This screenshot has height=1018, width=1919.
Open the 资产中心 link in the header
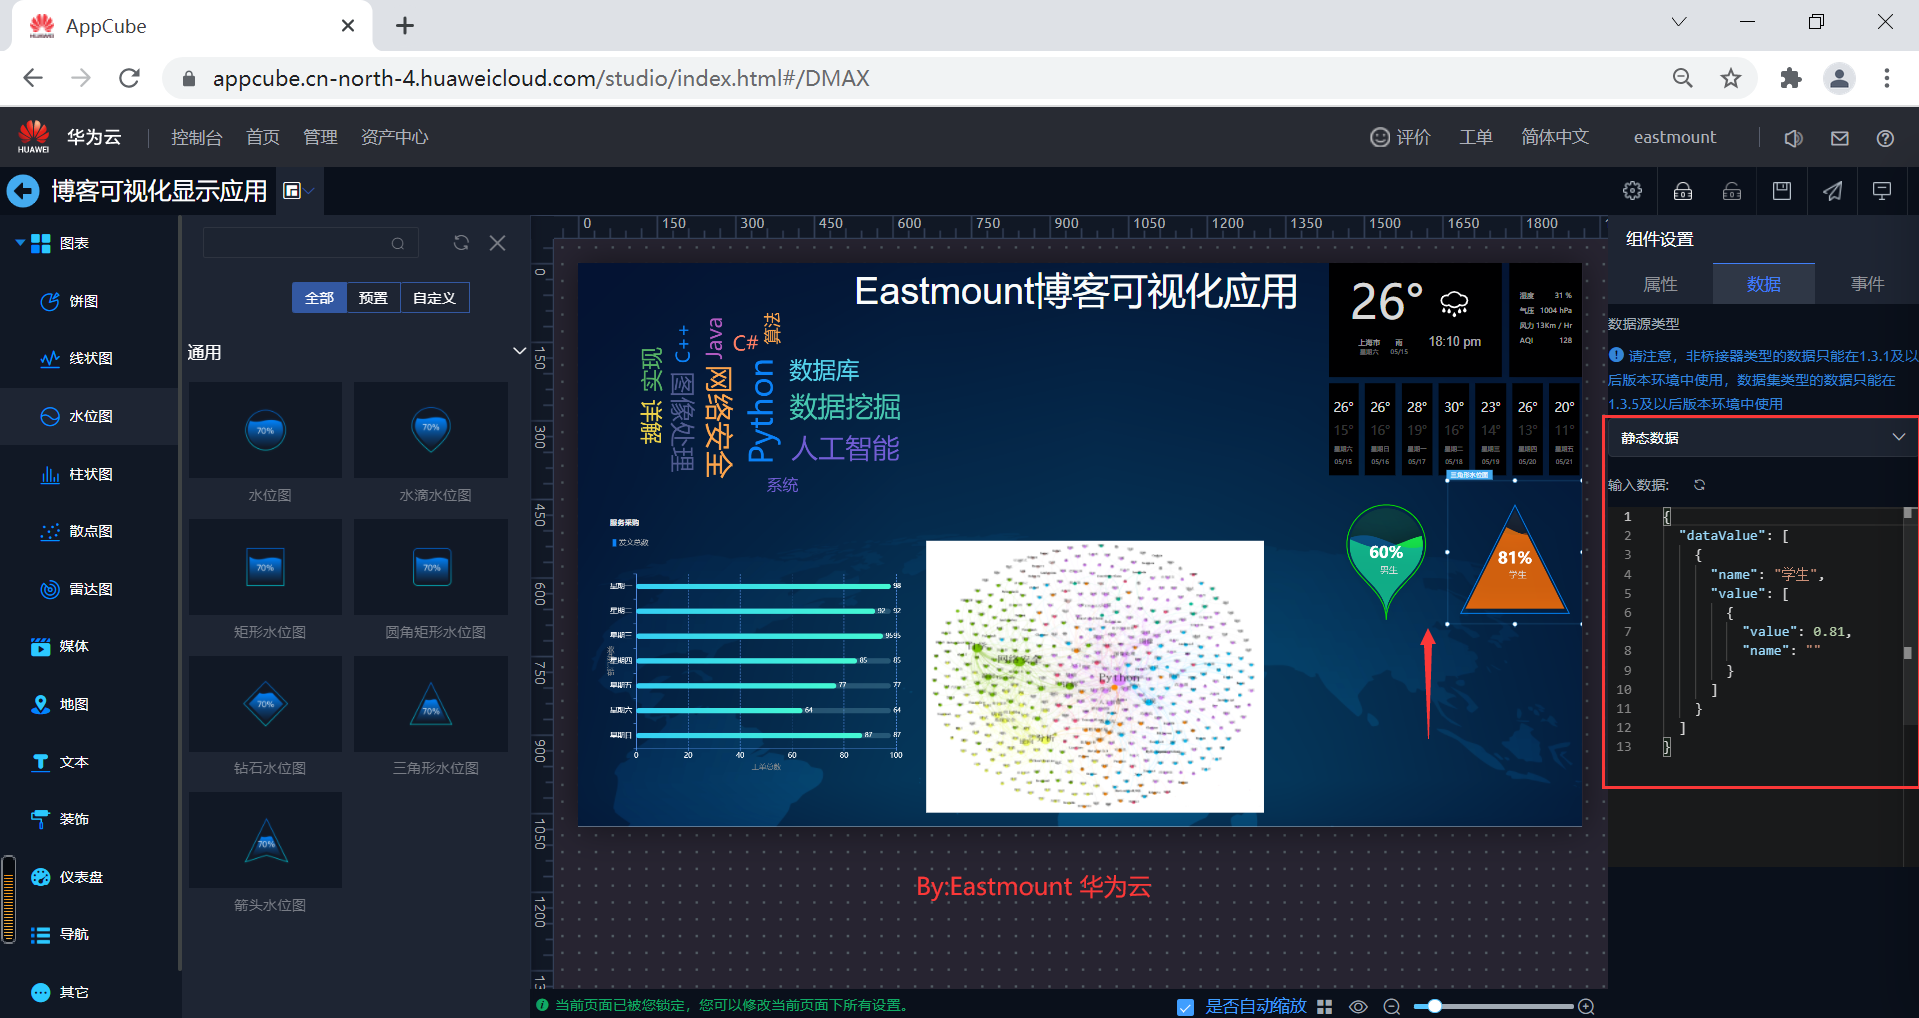(x=395, y=137)
